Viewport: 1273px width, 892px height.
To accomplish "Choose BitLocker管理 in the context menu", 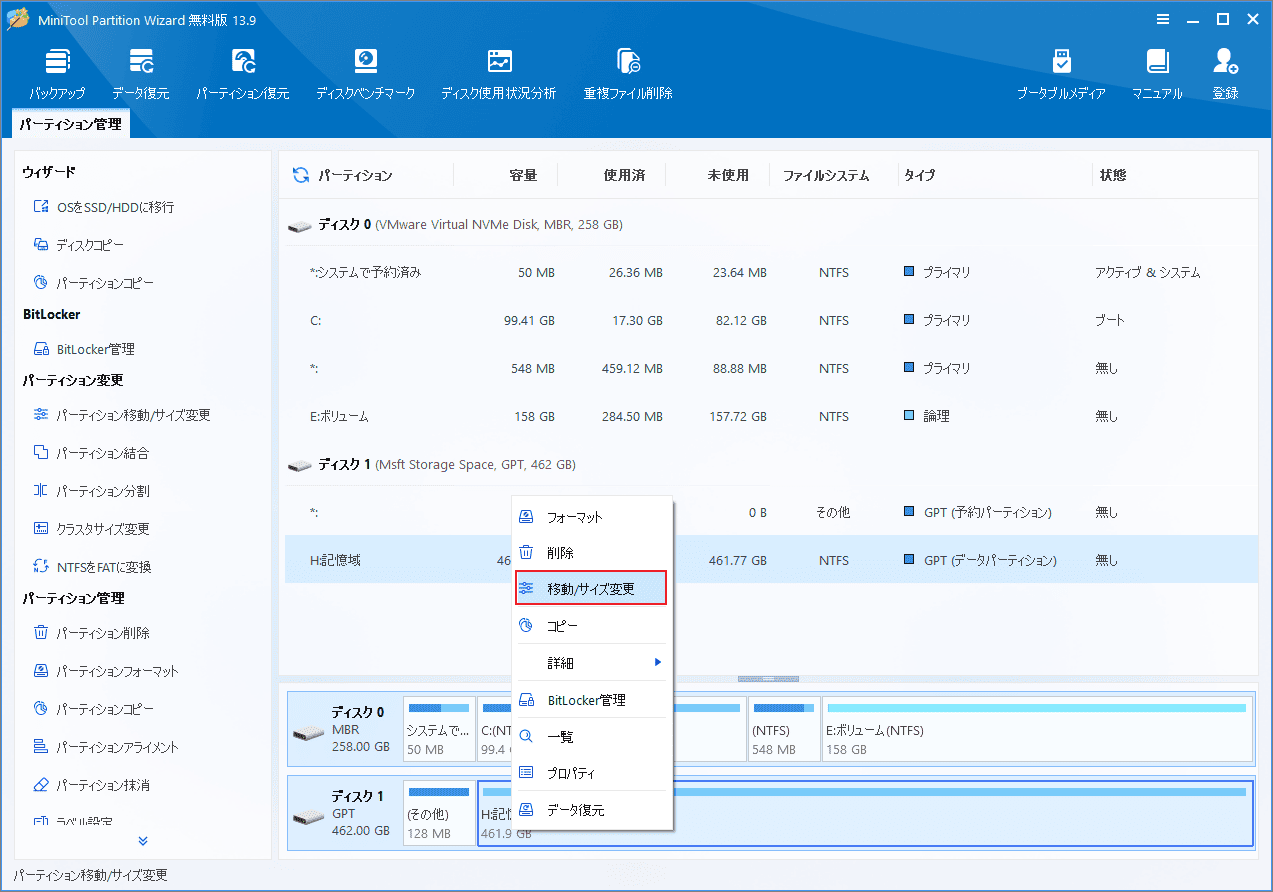I will click(x=592, y=700).
